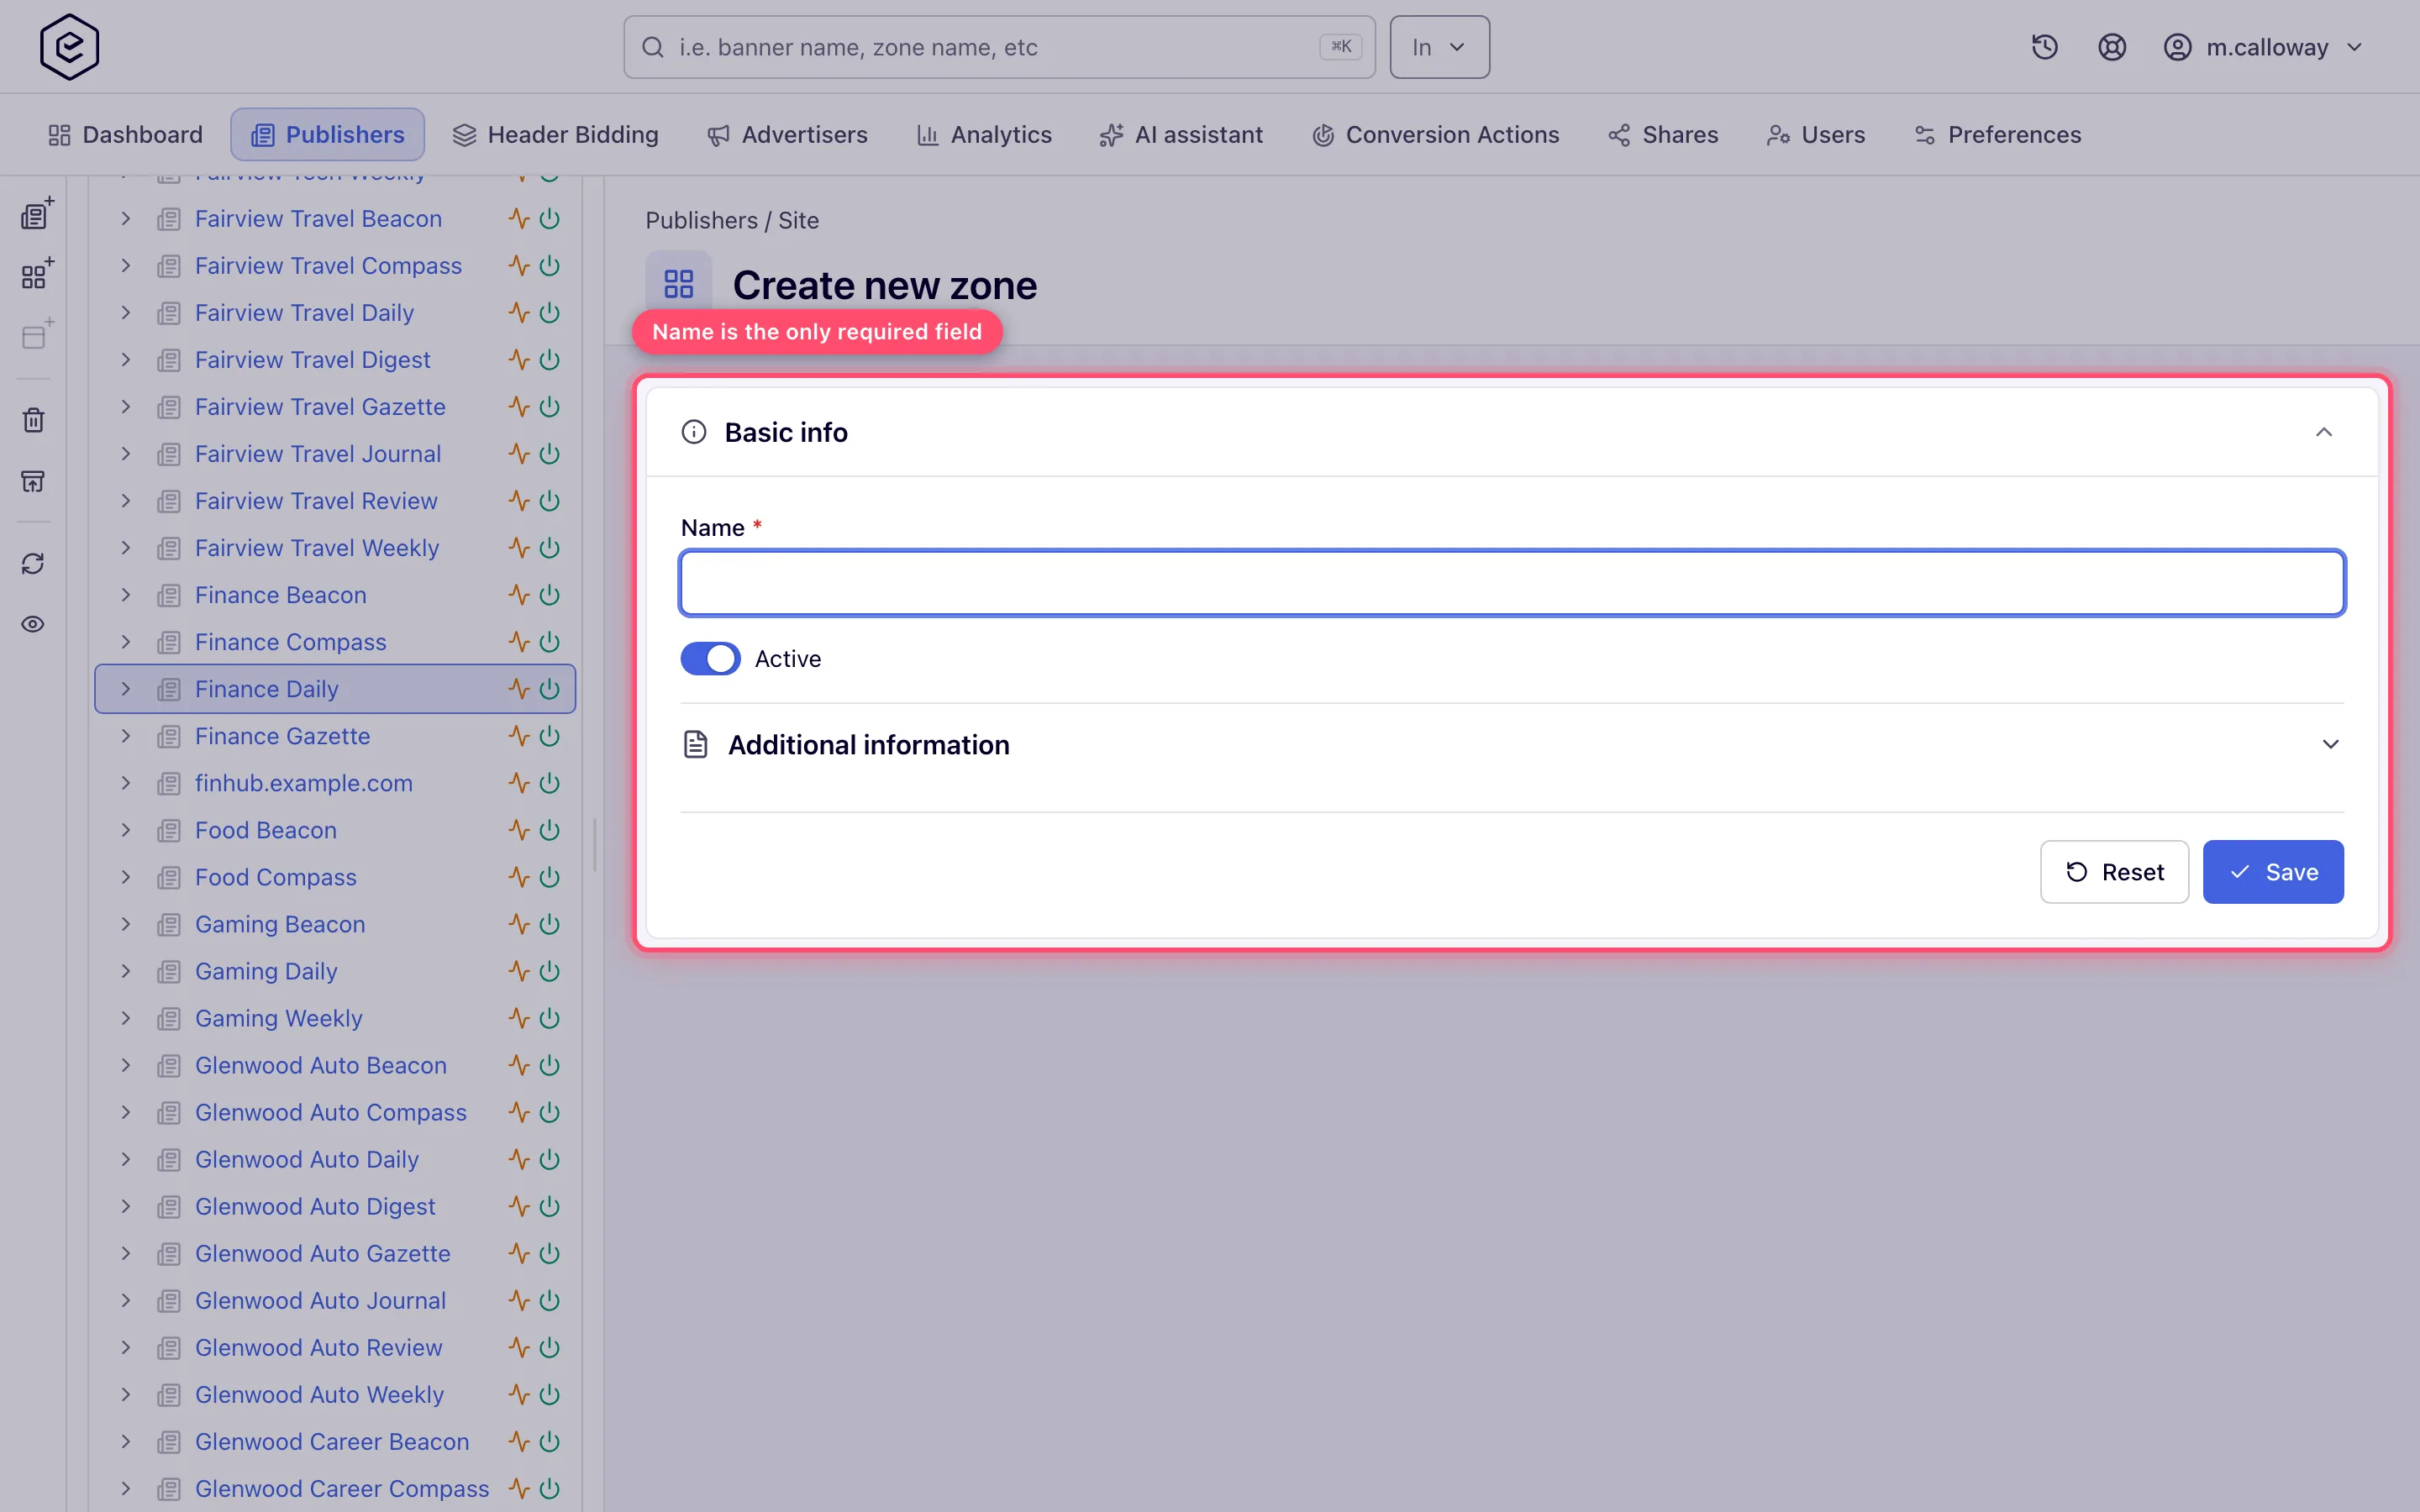The height and width of the screenshot is (1512, 2420).
Task: Expand the Gaming Beacon tree node
Action: click(x=126, y=924)
